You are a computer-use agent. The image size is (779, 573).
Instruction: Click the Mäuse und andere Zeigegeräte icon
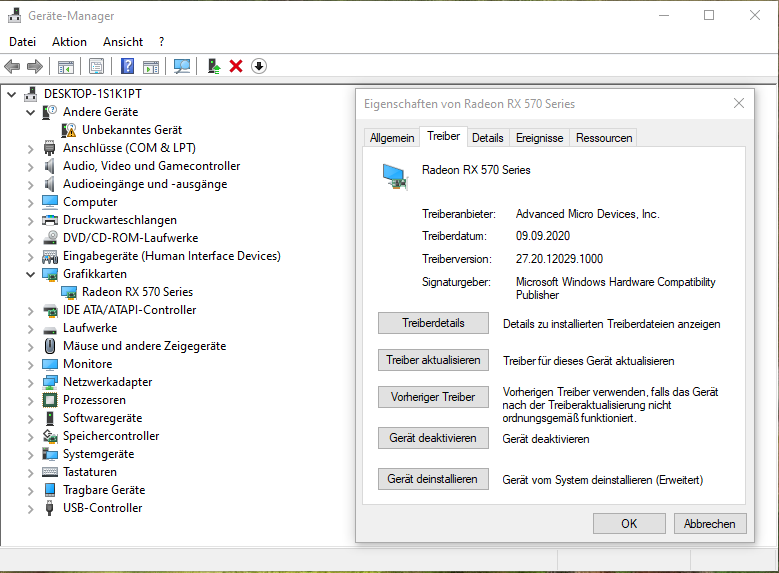(x=50, y=346)
